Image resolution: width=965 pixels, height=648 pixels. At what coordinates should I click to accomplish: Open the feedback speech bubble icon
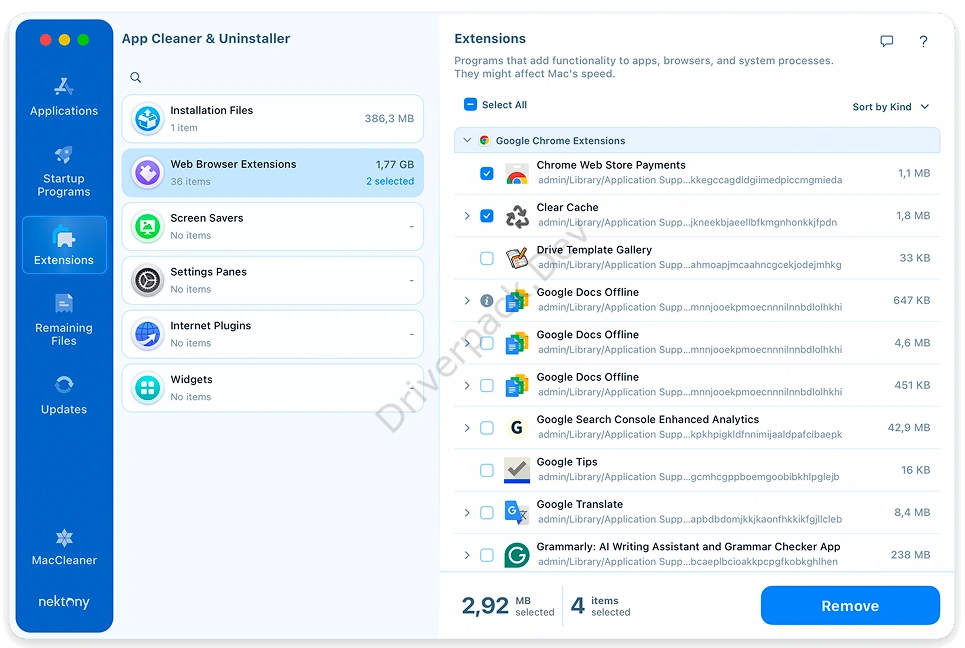tap(886, 41)
